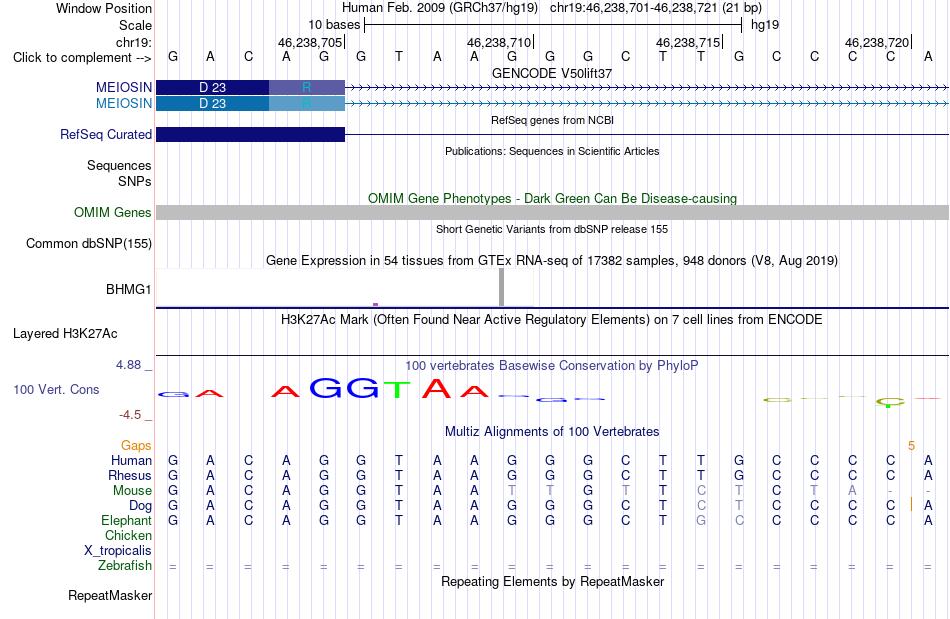950x619 pixels.
Task: Click 'Repeating Elements by RepeatMasker' title
Action: (553, 581)
